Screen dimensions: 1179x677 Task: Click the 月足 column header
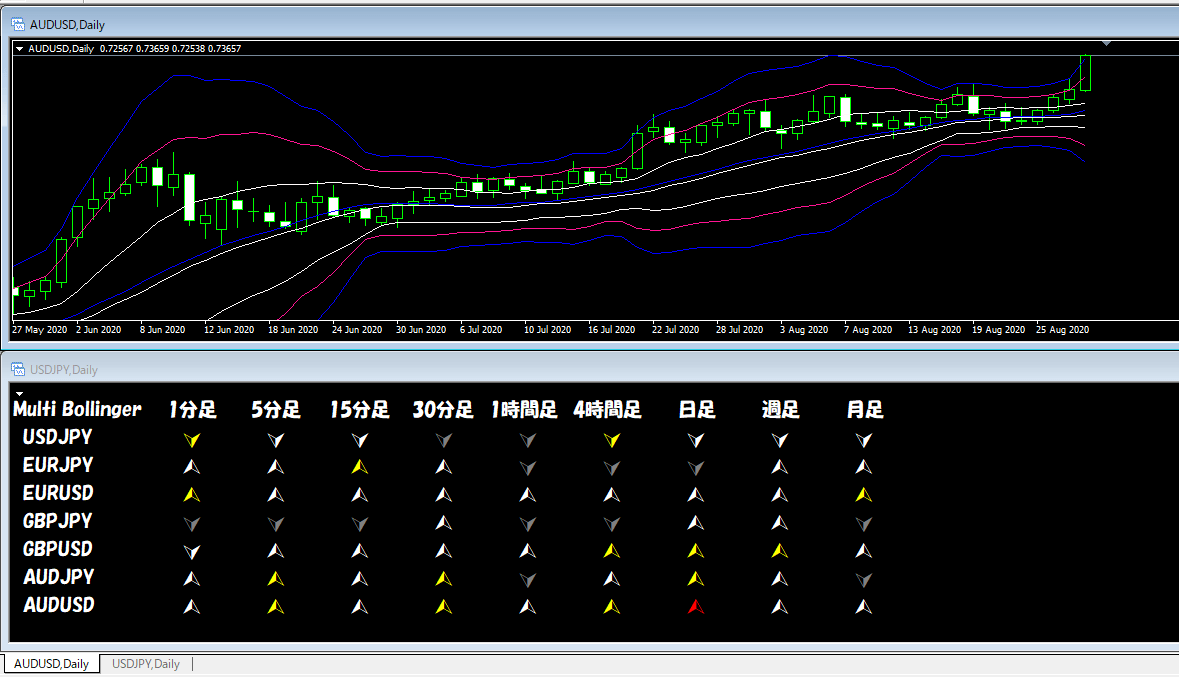[x=865, y=409]
